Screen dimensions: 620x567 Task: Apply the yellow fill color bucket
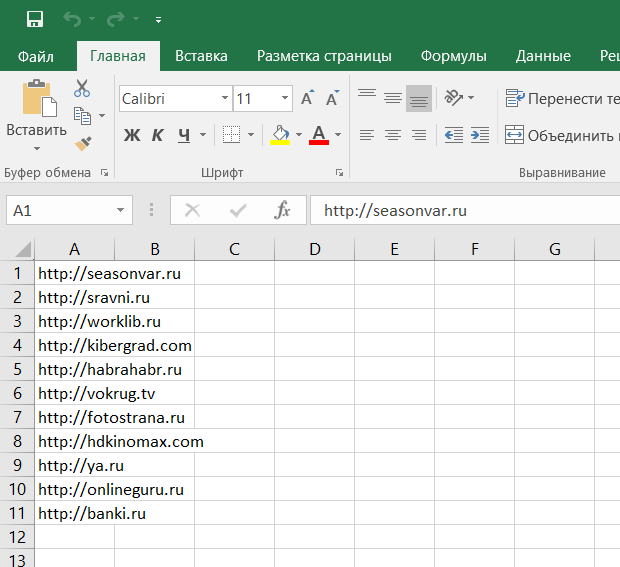click(280, 135)
